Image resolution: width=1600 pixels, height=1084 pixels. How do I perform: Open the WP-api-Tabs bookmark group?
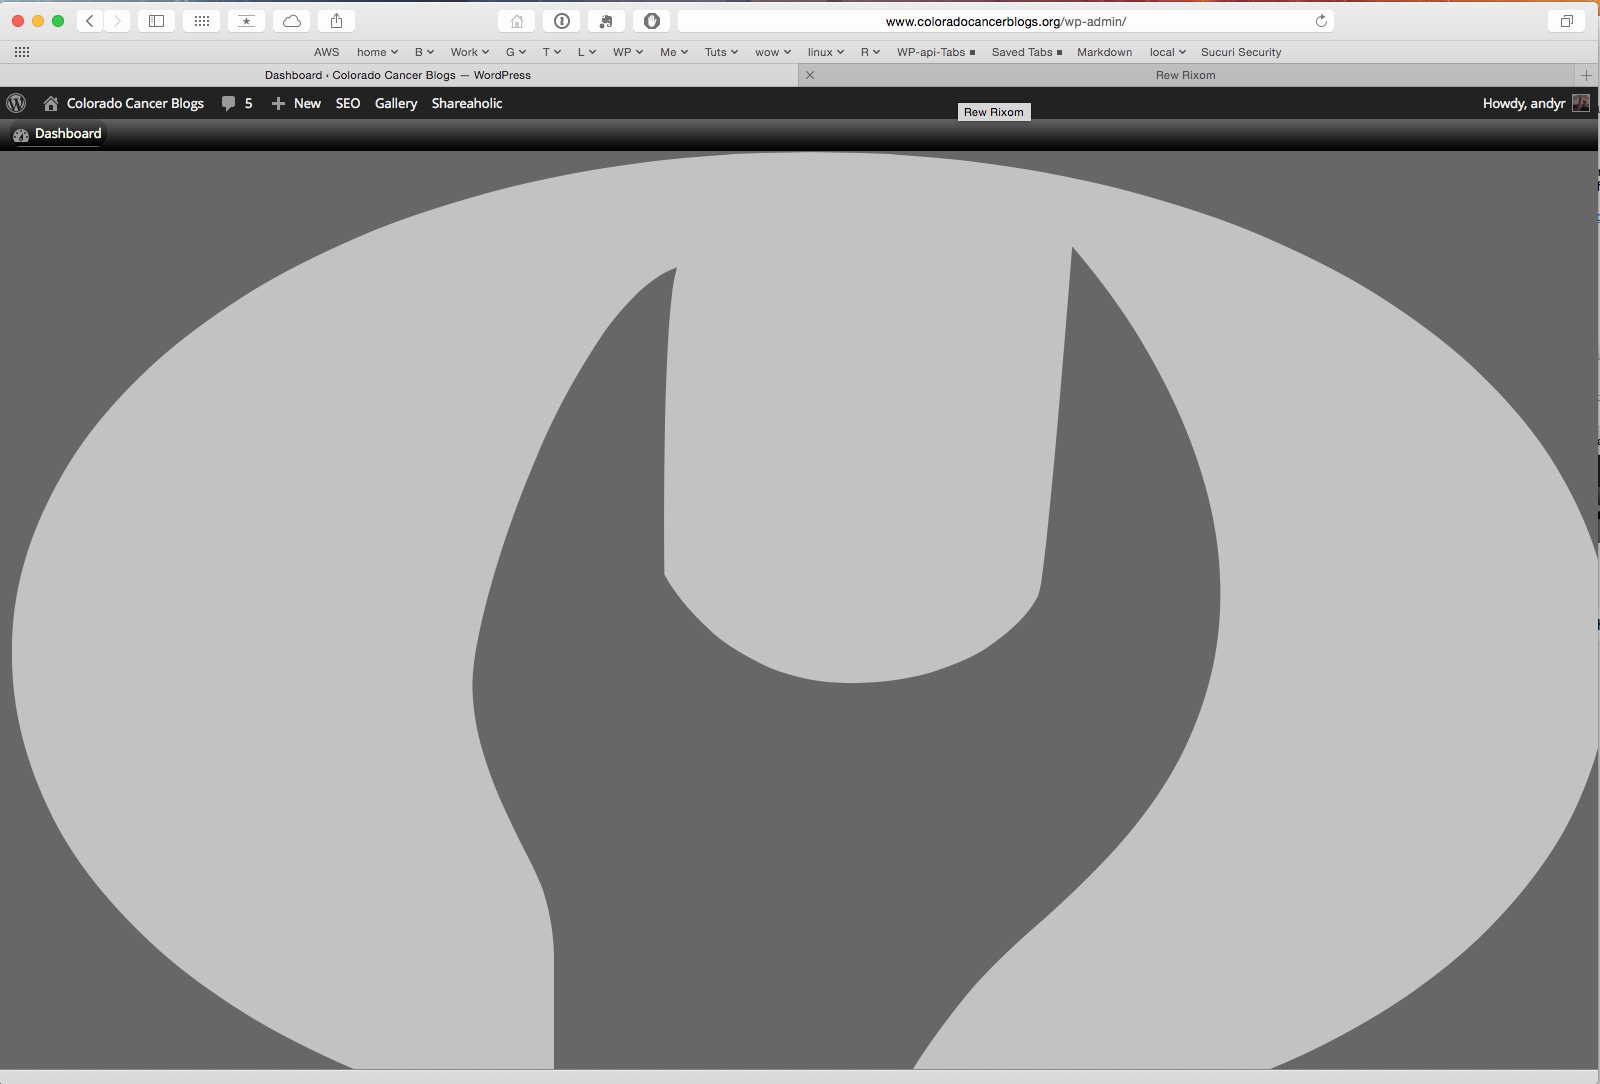click(x=935, y=52)
